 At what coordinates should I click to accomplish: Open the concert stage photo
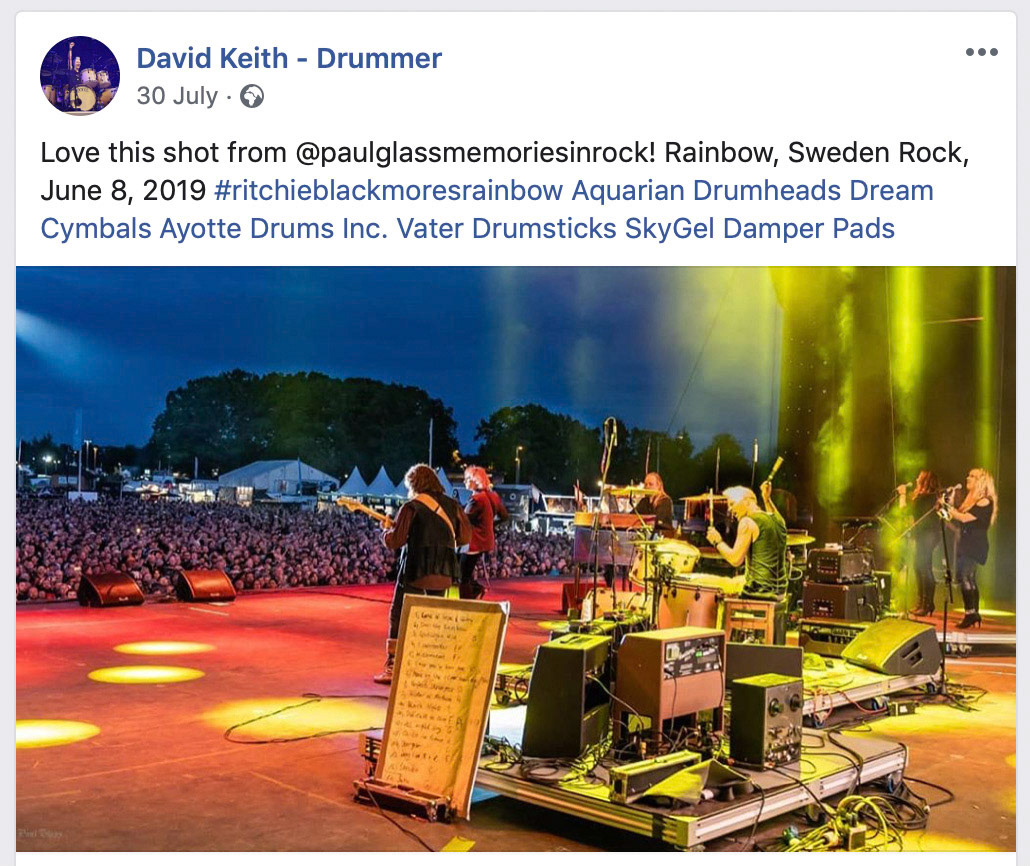[x=516, y=558]
